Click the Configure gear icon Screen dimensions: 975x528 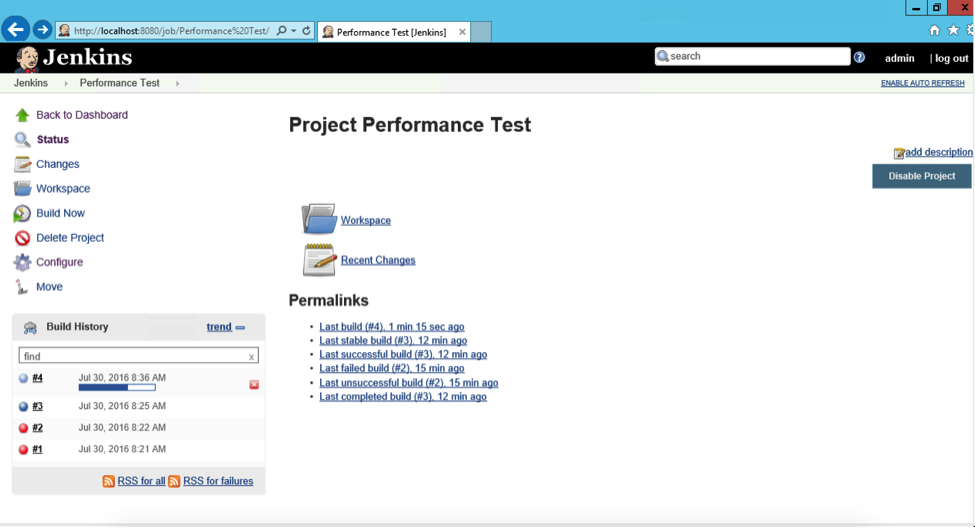point(22,262)
